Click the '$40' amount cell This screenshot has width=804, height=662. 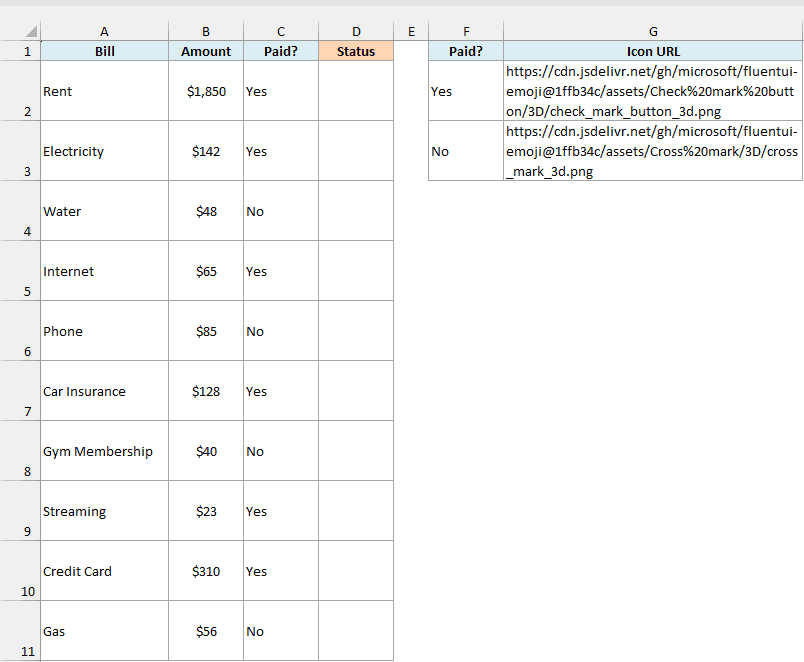pos(206,451)
